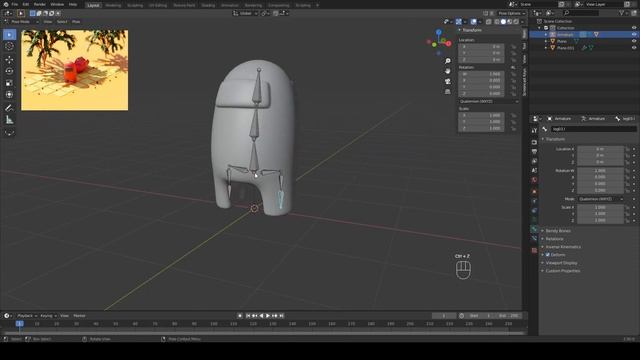Open the Pose menu in header

(76, 22)
